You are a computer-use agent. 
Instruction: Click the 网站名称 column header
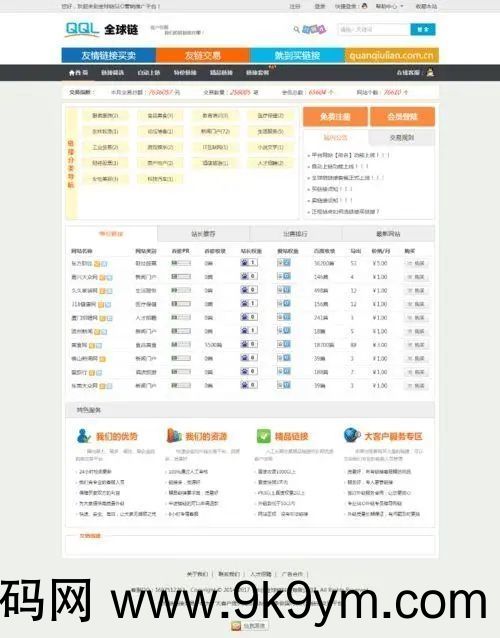click(x=82, y=251)
